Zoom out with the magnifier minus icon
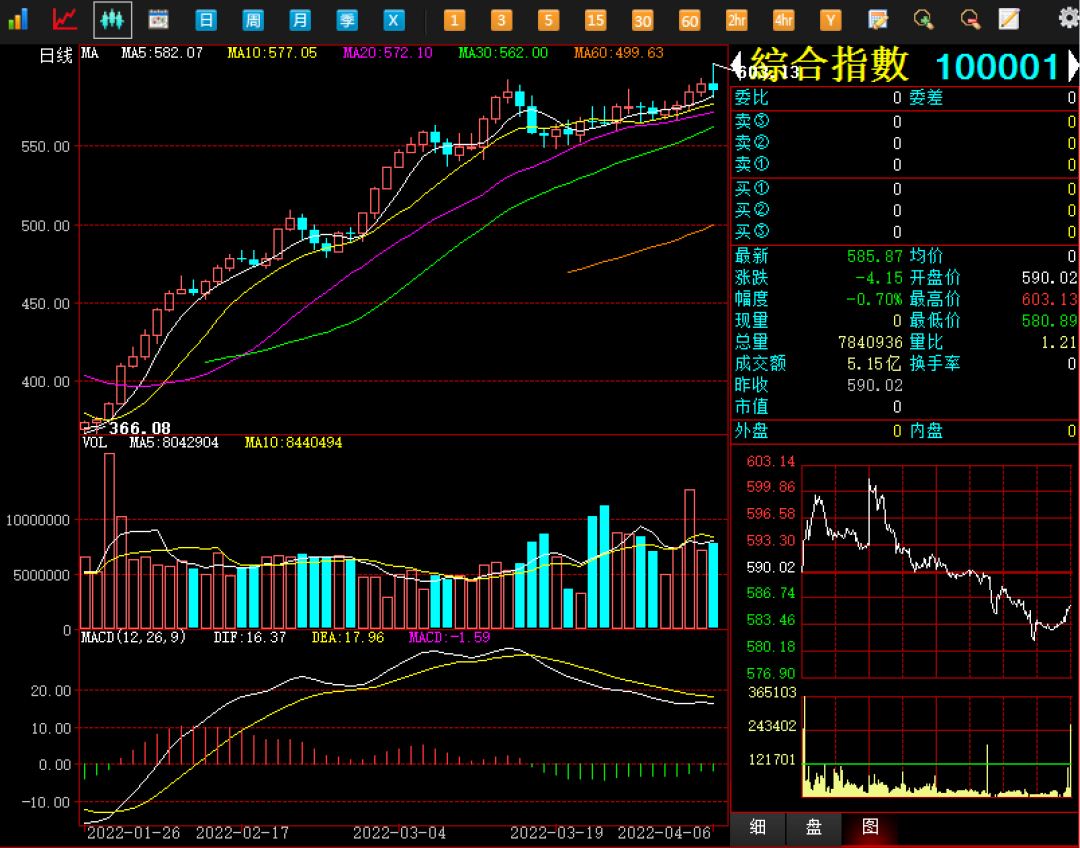Viewport: 1080px width, 848px height. 970,19
